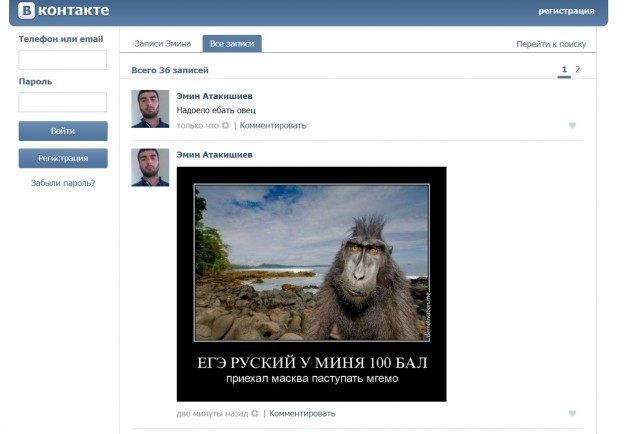Click the "две минуты назад" timestamp
640x434 pixels.
212,413
